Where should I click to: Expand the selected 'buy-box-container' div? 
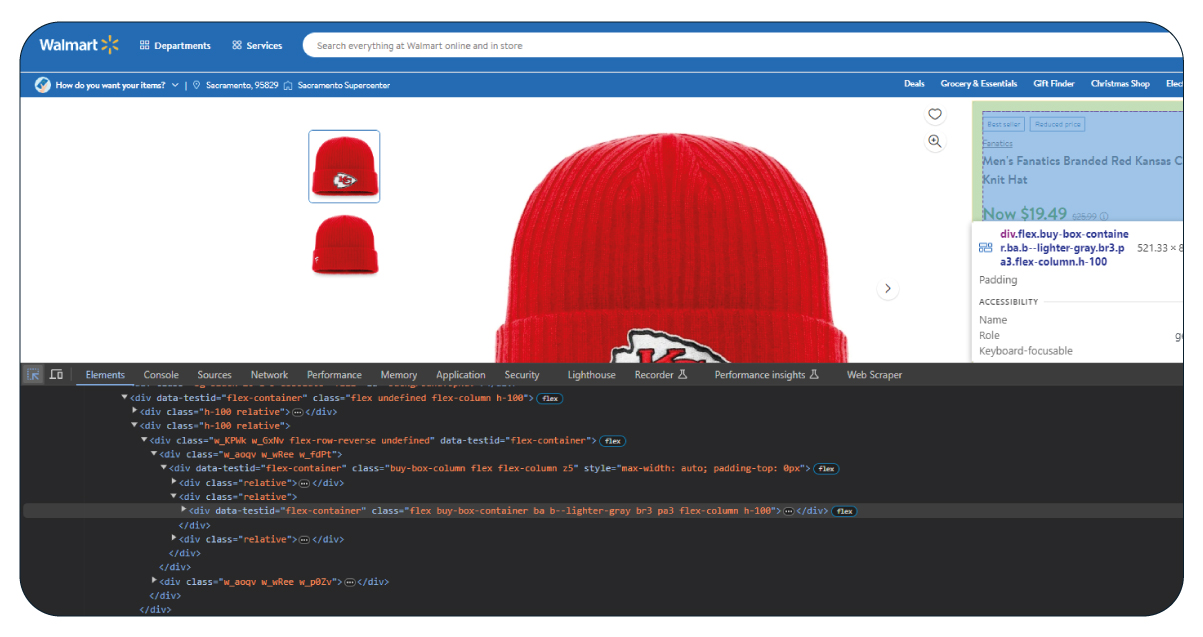pos(184,510)
